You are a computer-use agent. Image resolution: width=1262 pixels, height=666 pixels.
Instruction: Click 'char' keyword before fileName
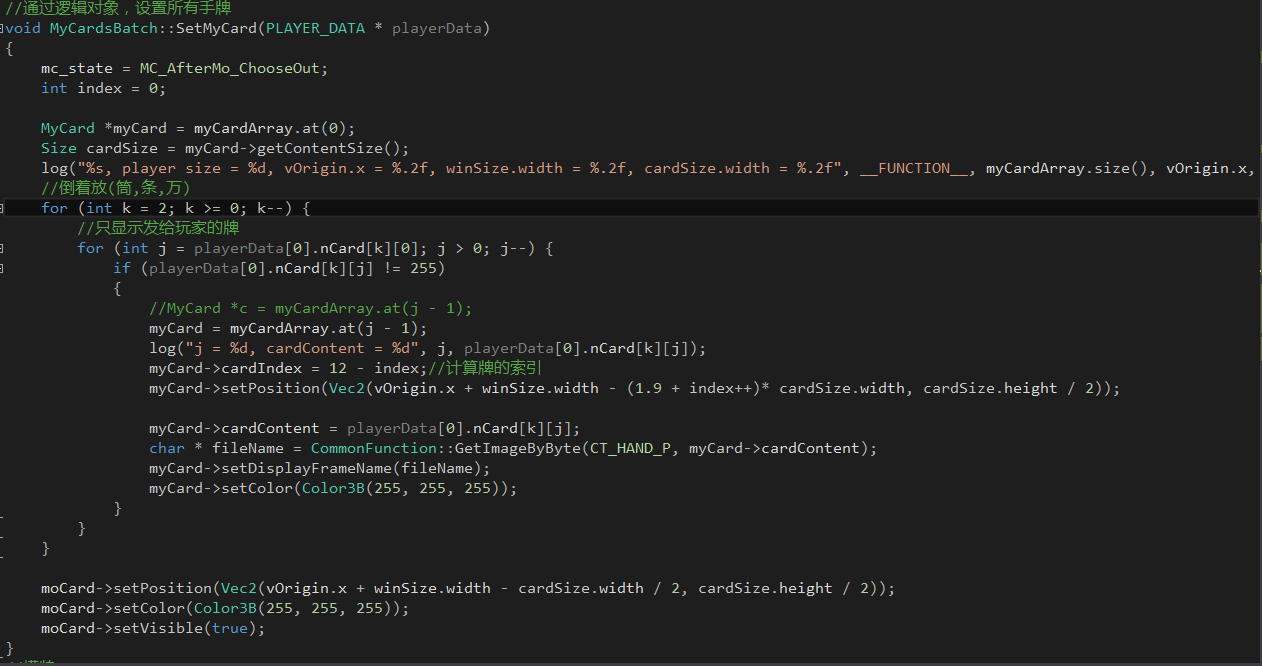[167, 448]
